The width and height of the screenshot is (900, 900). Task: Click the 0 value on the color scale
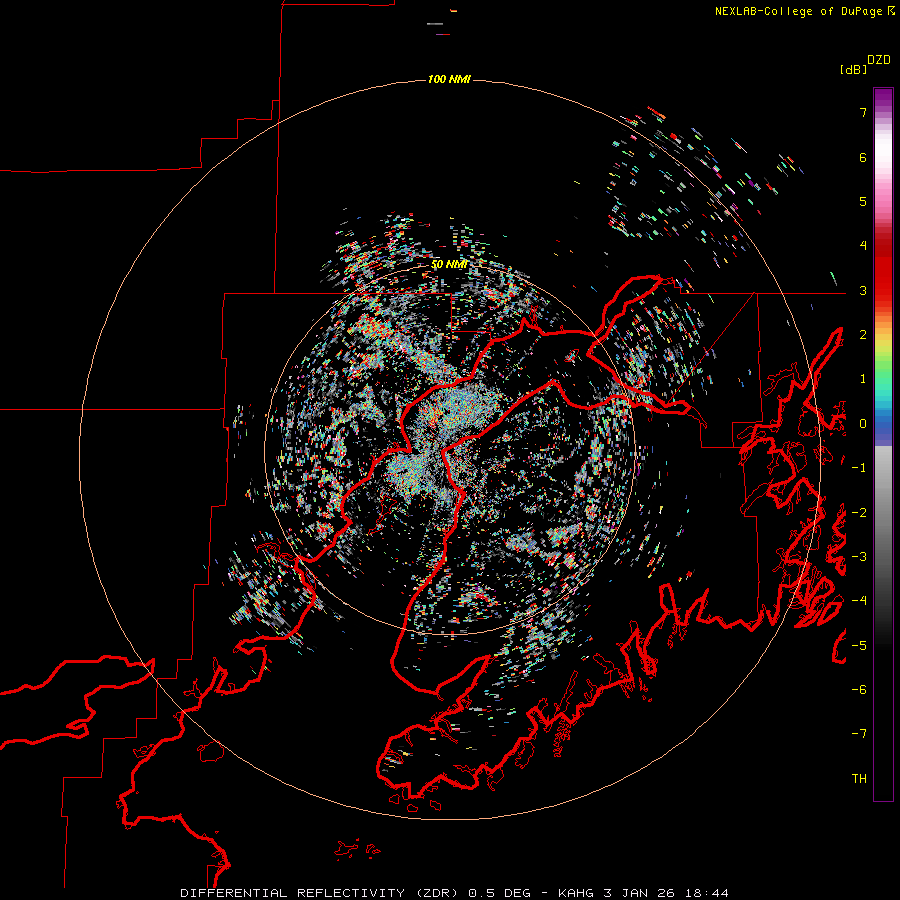point(863,424)
